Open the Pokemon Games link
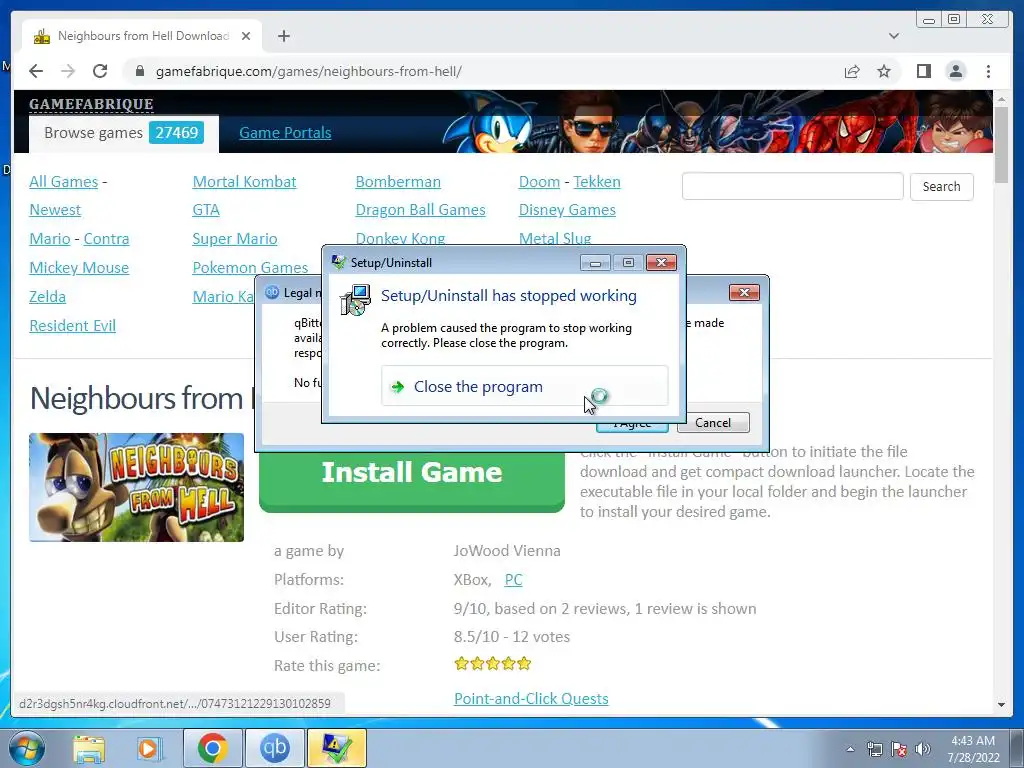1024x768 pixels. [x=250, y=268]
